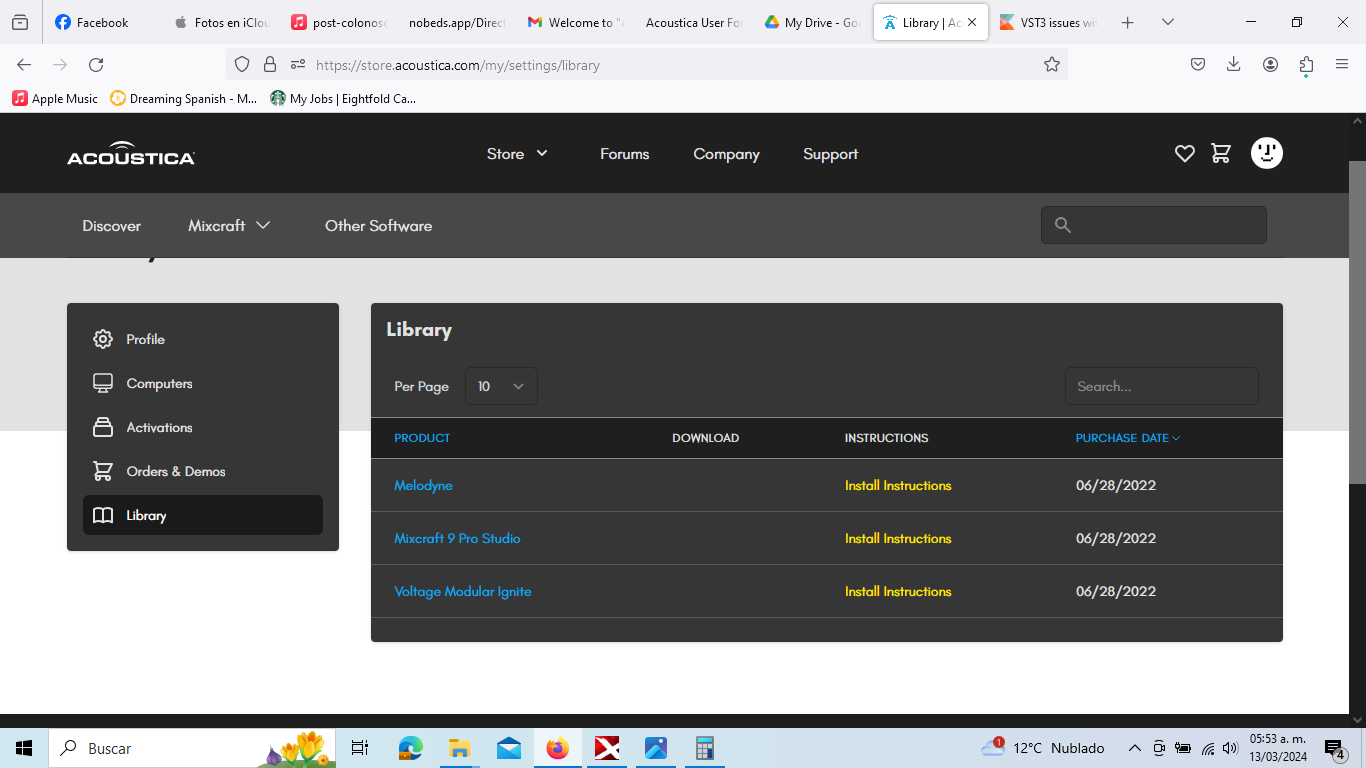Viewport: 1366px width, 768px height.
Task: Open the Discover section
Action: tap(112, 225)
